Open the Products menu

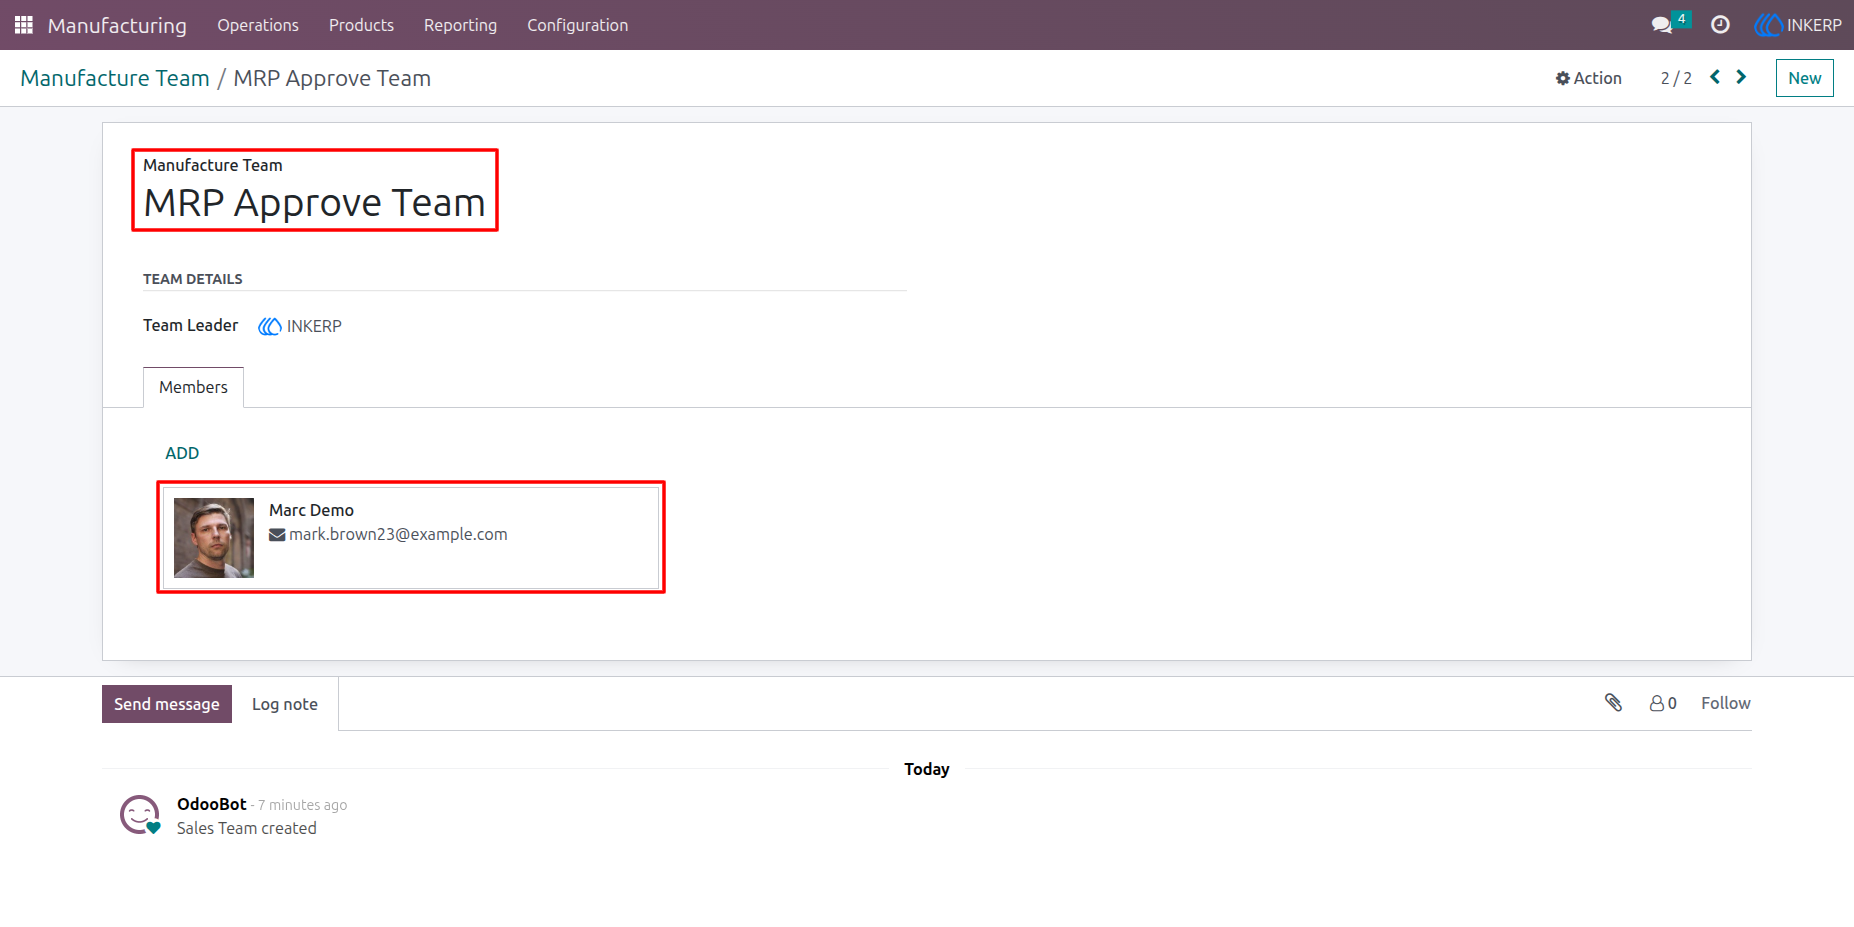[361, 25]
